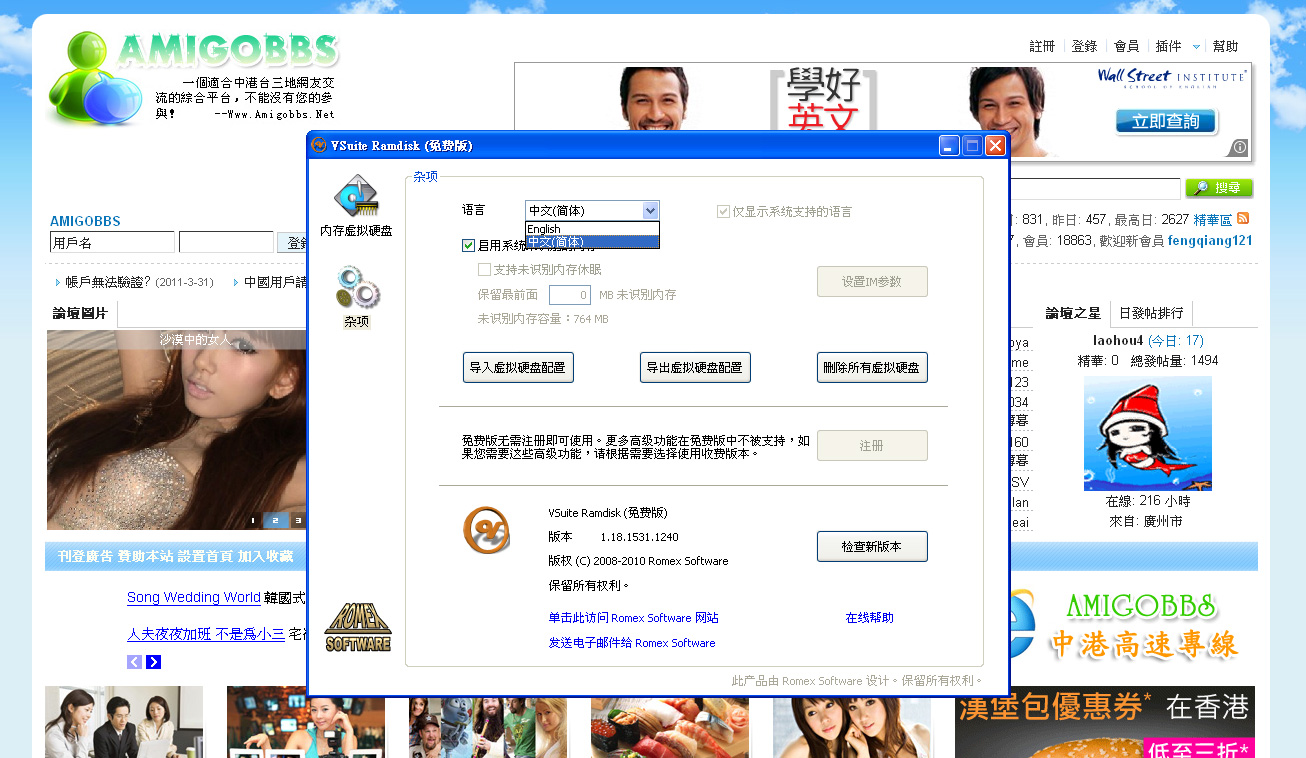Click the 删除所有虚拟硬盘 button
The image size is (1306, 758).
(871, 367)
